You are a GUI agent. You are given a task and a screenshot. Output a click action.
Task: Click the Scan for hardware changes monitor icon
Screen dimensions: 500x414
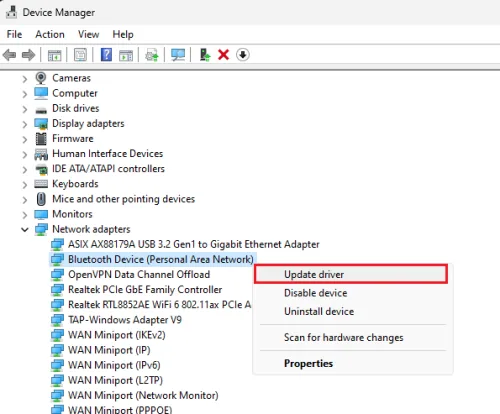point(178,55)
